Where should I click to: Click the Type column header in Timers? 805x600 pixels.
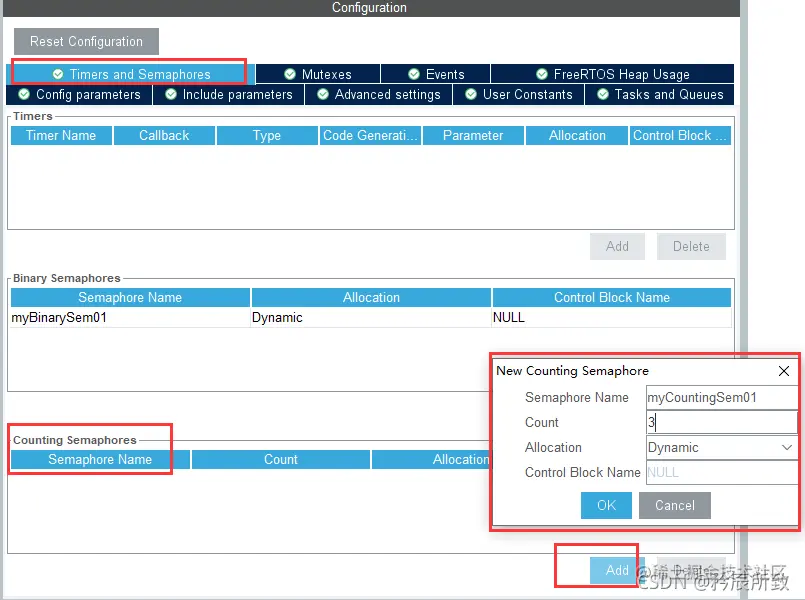[x=267, y=136]
